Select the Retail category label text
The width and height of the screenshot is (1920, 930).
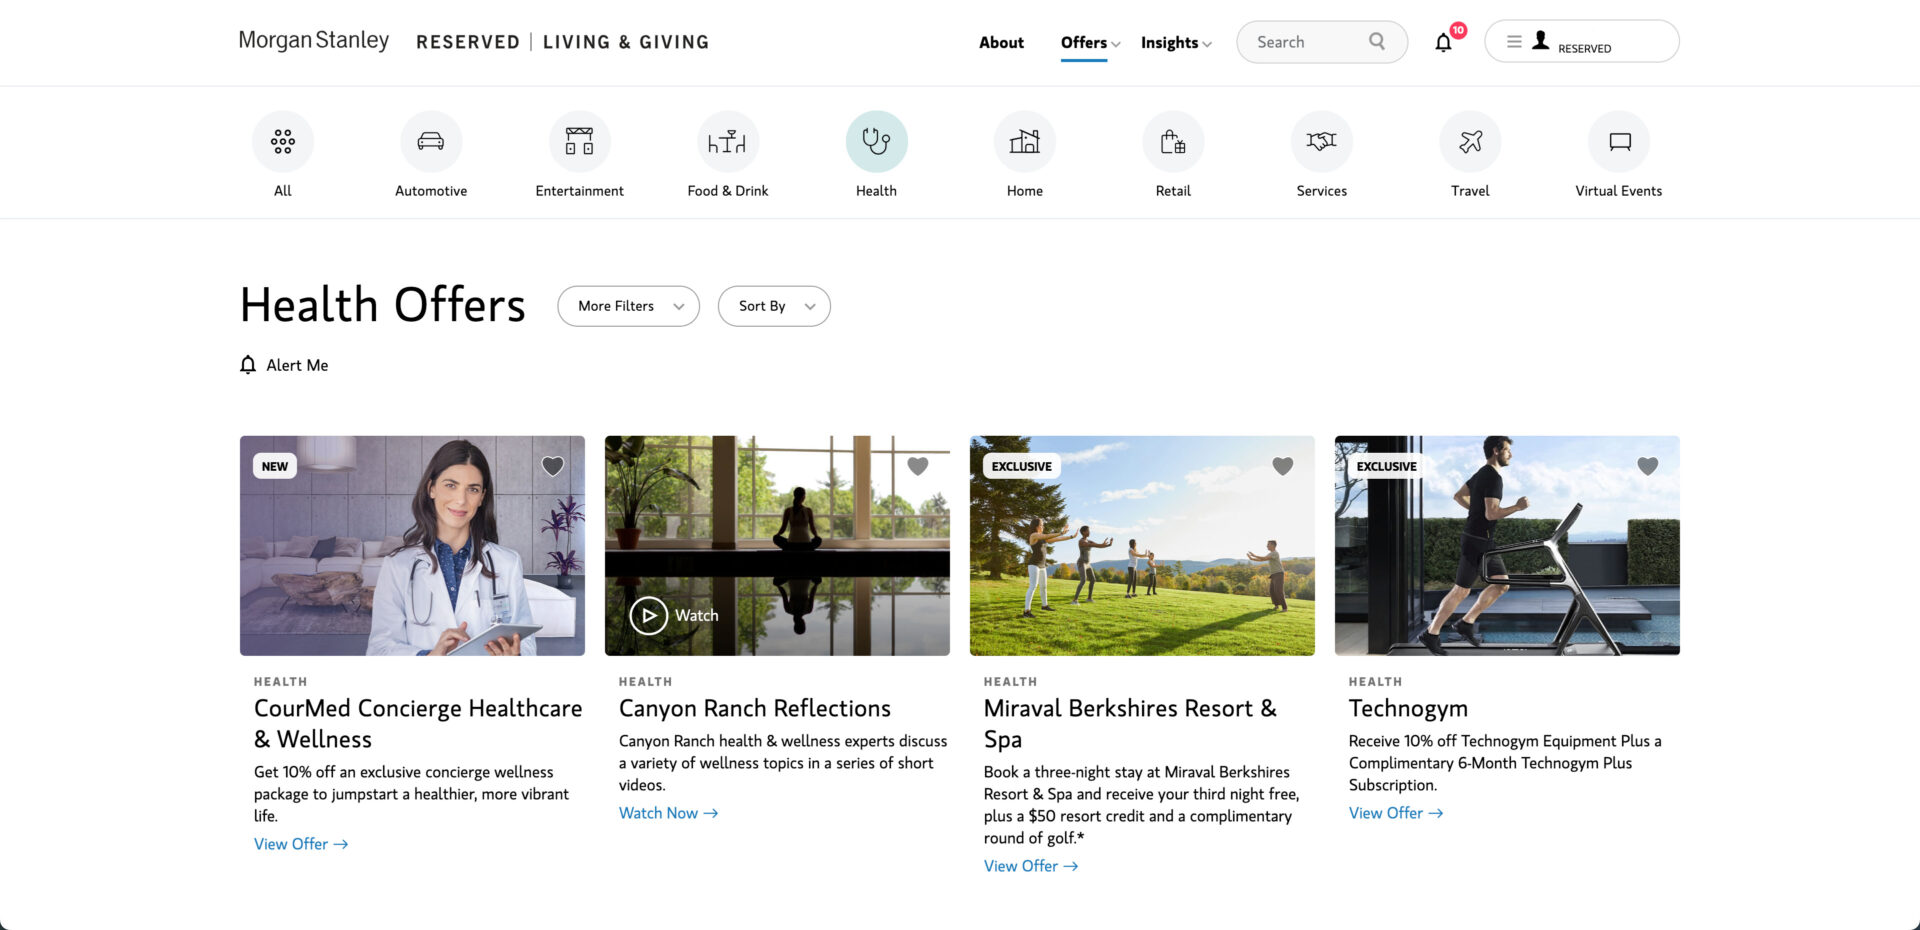(x=1173, y=191)
